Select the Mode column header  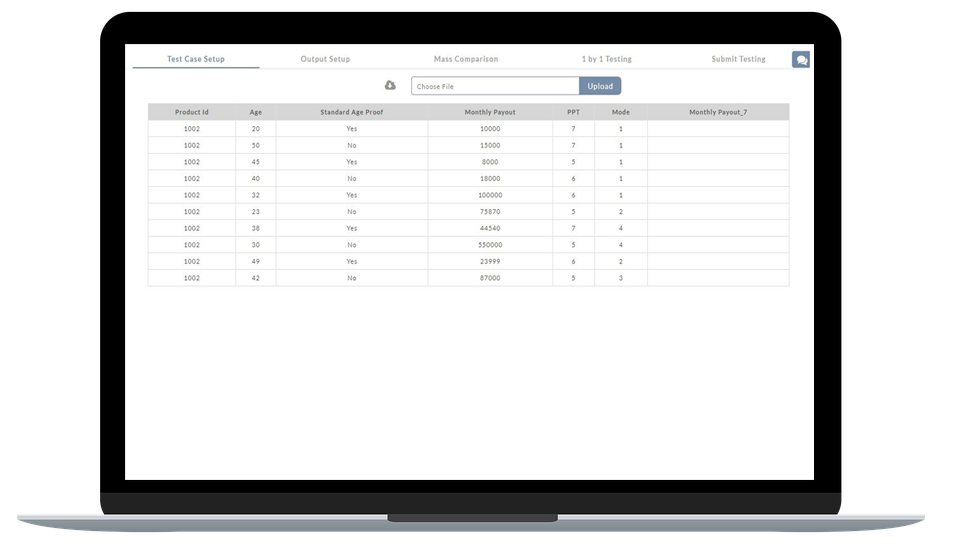620,112
